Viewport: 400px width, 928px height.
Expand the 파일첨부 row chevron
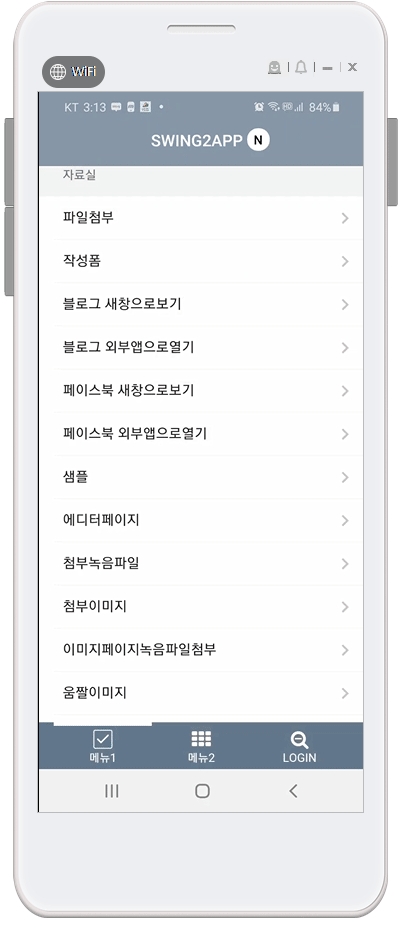[x=345, y=218]
